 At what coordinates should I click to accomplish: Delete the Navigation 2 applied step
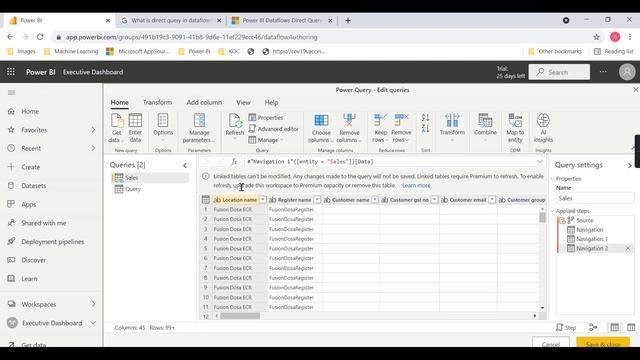coord(628,248)
